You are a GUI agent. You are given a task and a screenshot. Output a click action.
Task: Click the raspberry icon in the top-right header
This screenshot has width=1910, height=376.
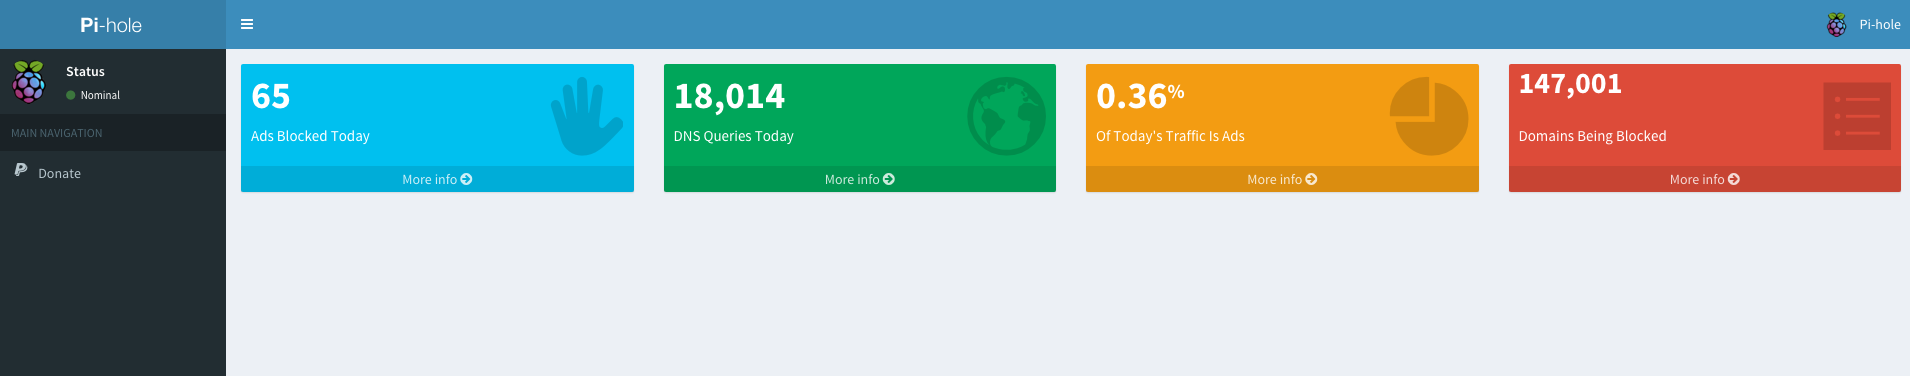tap(1837, 25)
